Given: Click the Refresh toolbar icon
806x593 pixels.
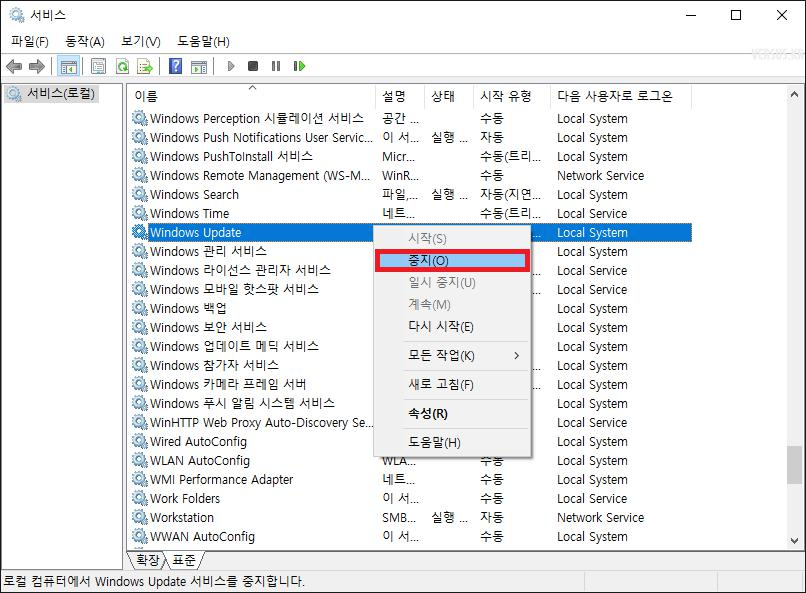Looking at the screenshot, I should click(x=122, y=66).
